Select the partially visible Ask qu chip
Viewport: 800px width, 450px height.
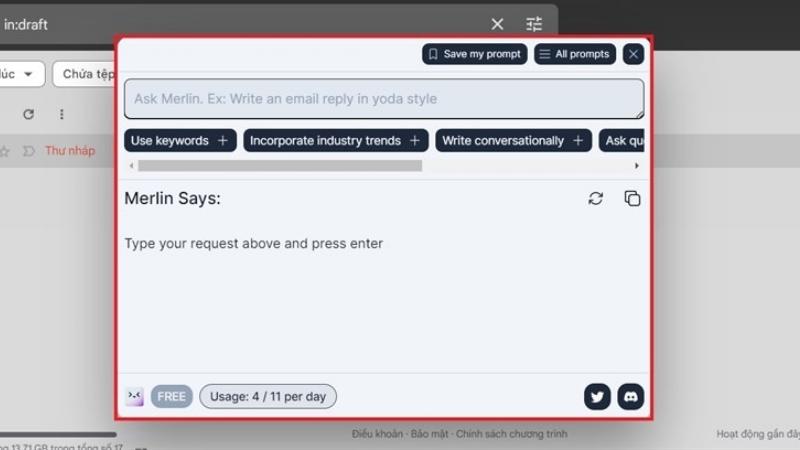point(622,140)
